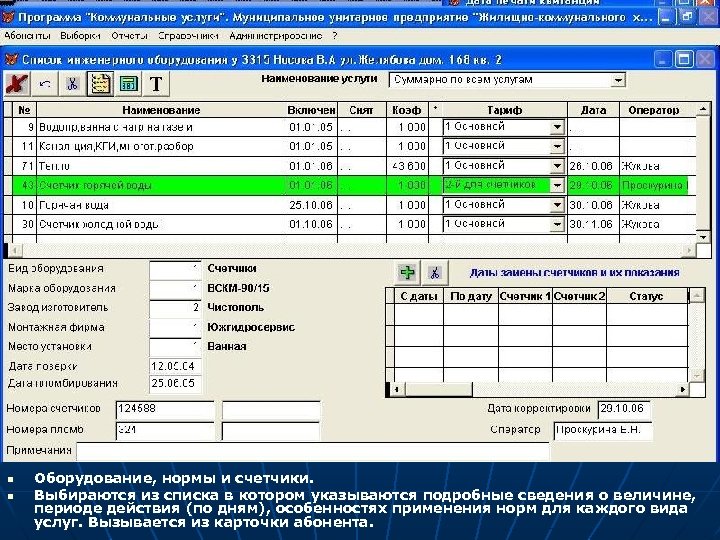
Task: Click Дата пломбирования field 25.06.05
Action: tap(175, 383)
